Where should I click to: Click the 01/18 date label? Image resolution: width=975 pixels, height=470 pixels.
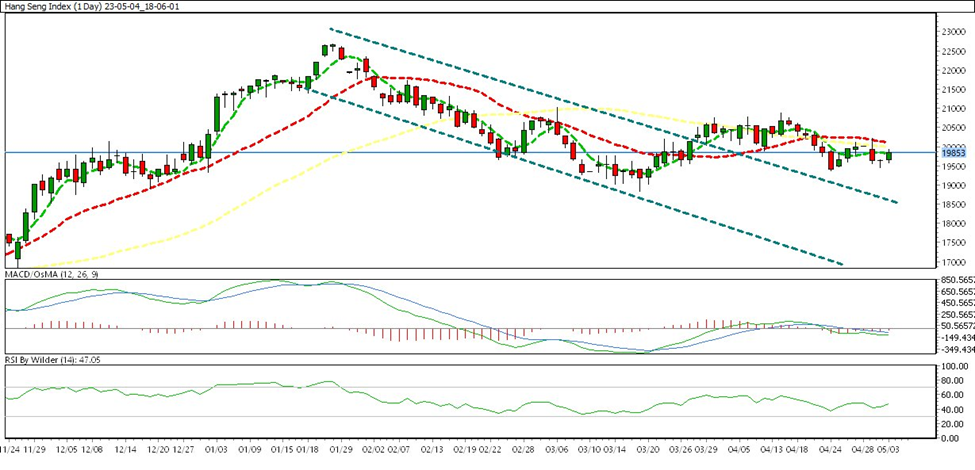point(308,448)
